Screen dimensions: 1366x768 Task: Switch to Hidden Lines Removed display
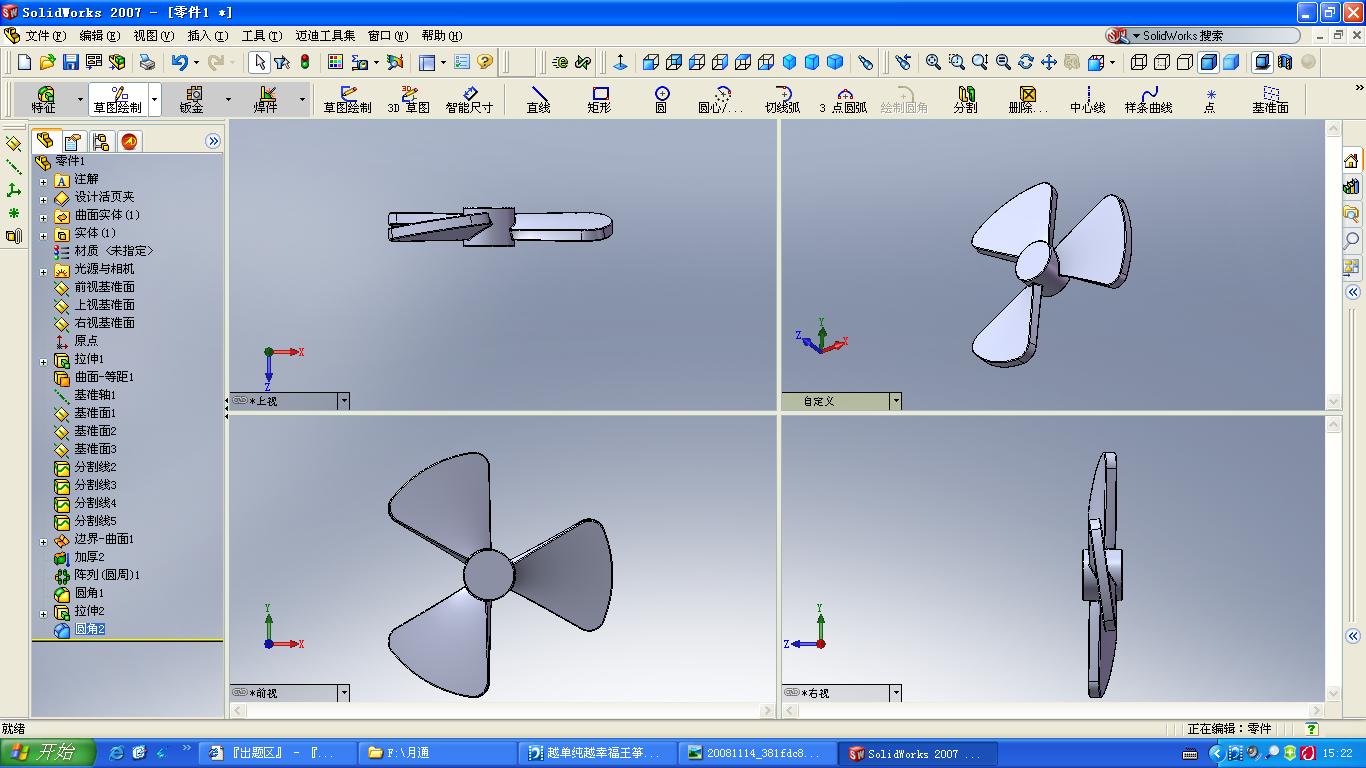pos(1185,62)
